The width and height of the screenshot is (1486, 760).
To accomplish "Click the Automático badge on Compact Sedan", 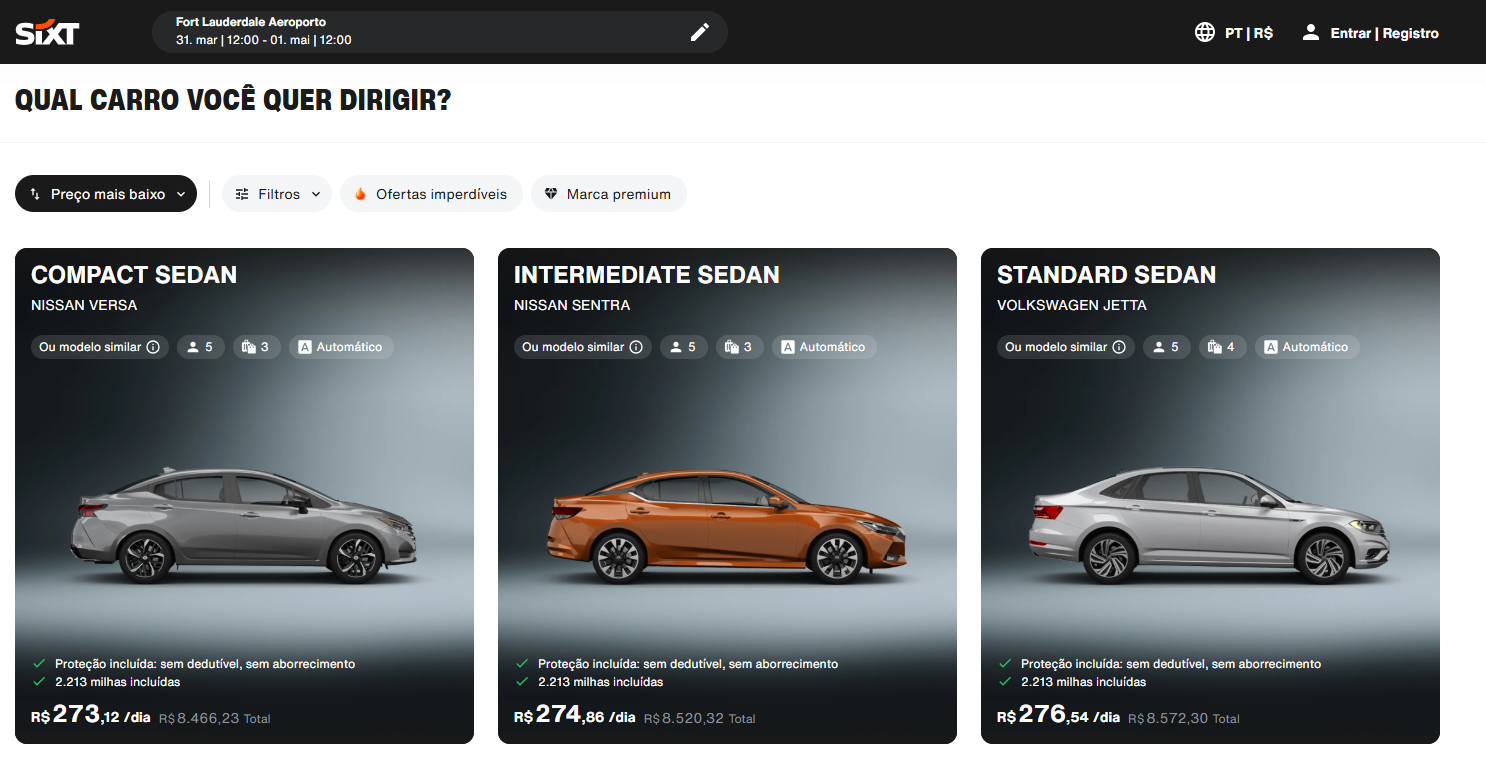I will [x=341, y=347].
